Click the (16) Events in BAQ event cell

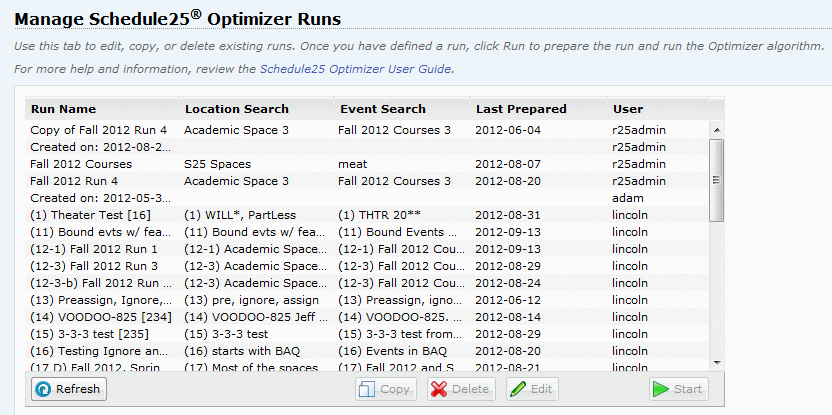point(392,351)
